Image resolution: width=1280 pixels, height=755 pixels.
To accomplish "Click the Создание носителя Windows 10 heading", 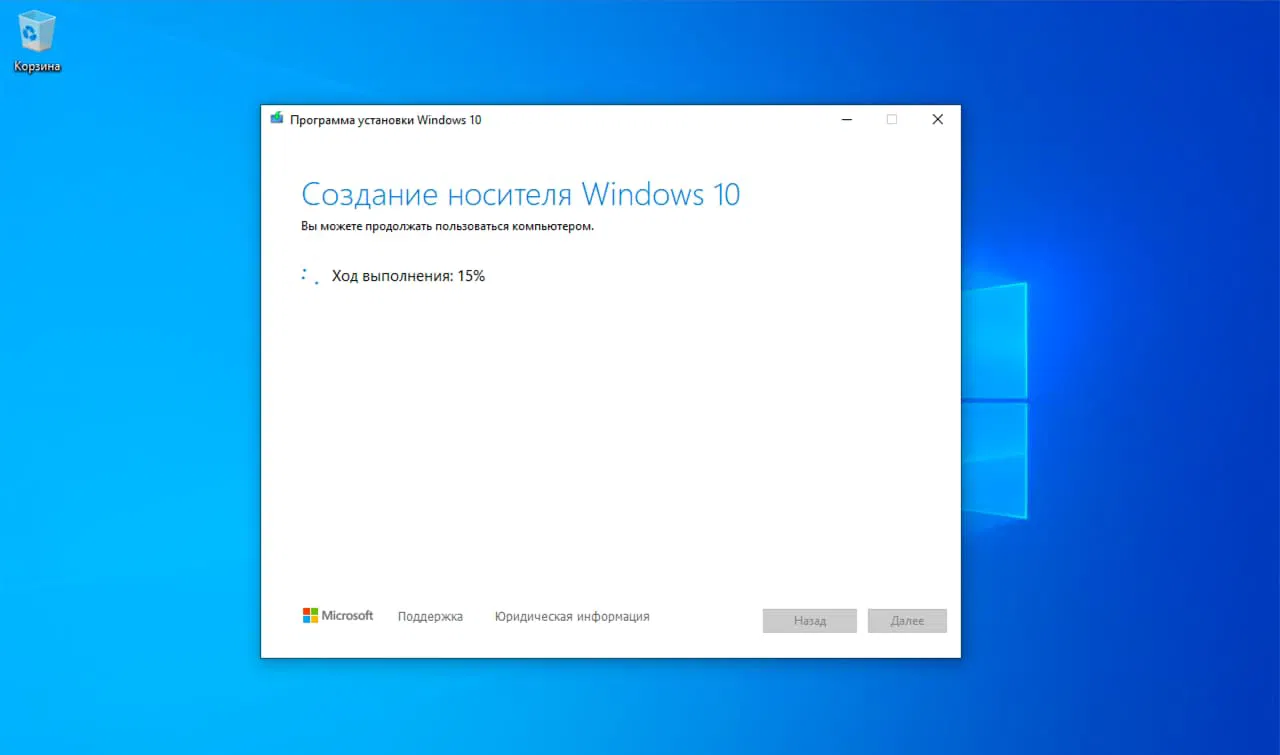I will click(x=520, y=194).
